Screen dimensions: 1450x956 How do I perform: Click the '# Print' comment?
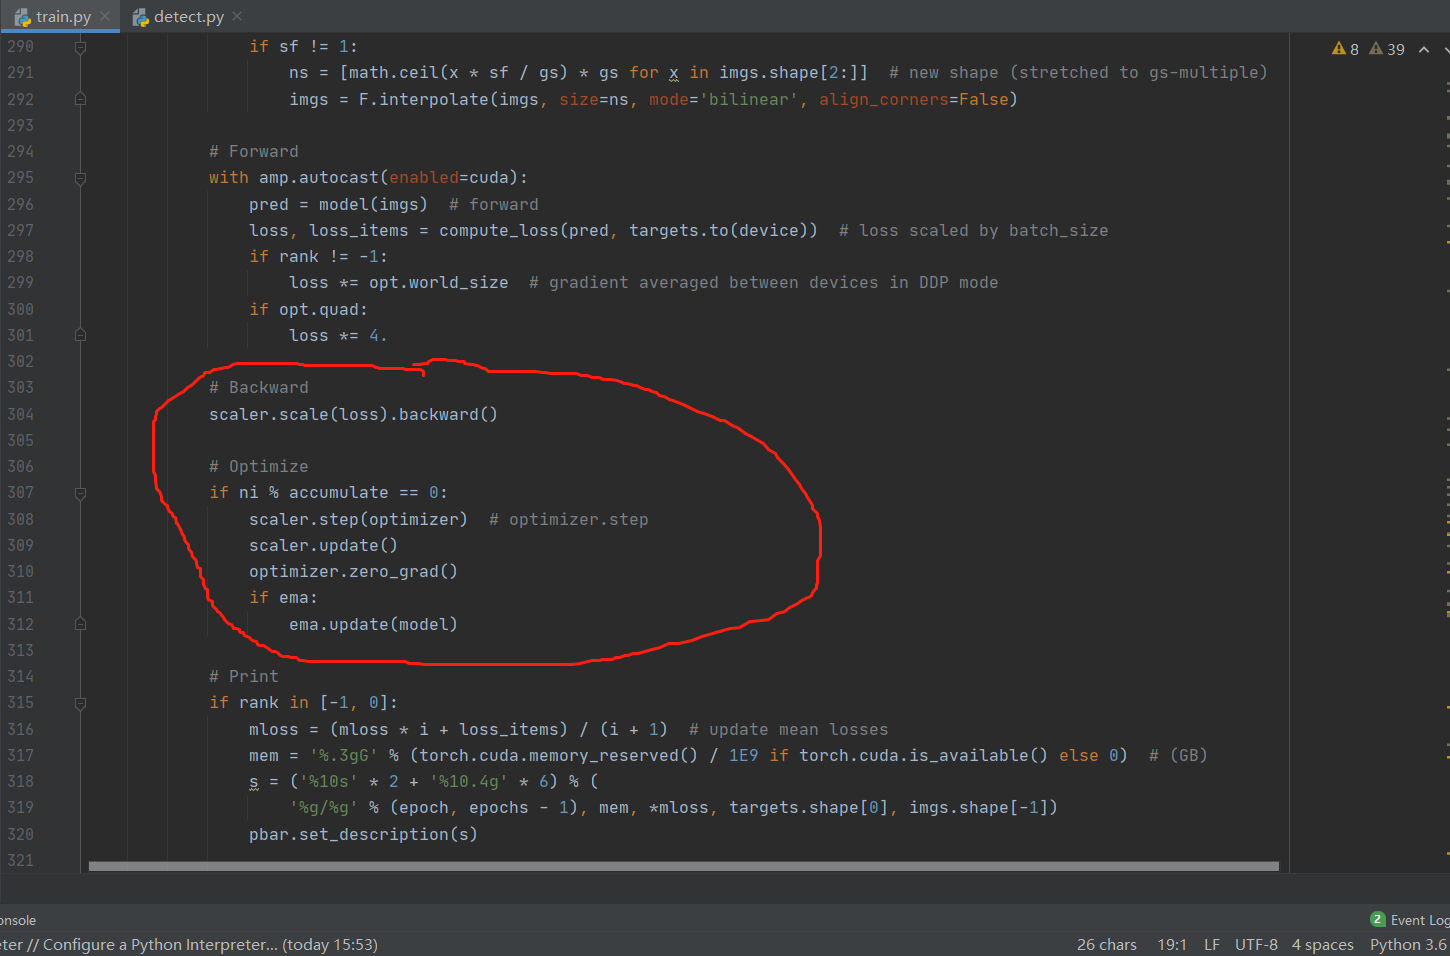[243, 676]
